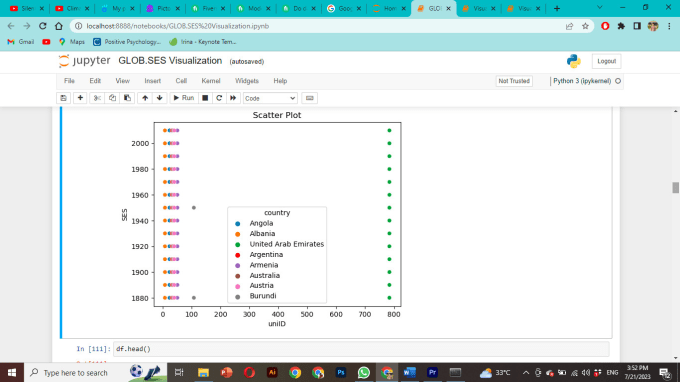Open the cell type Code dropdown
The image size is (680, 382).
[270, 98]
